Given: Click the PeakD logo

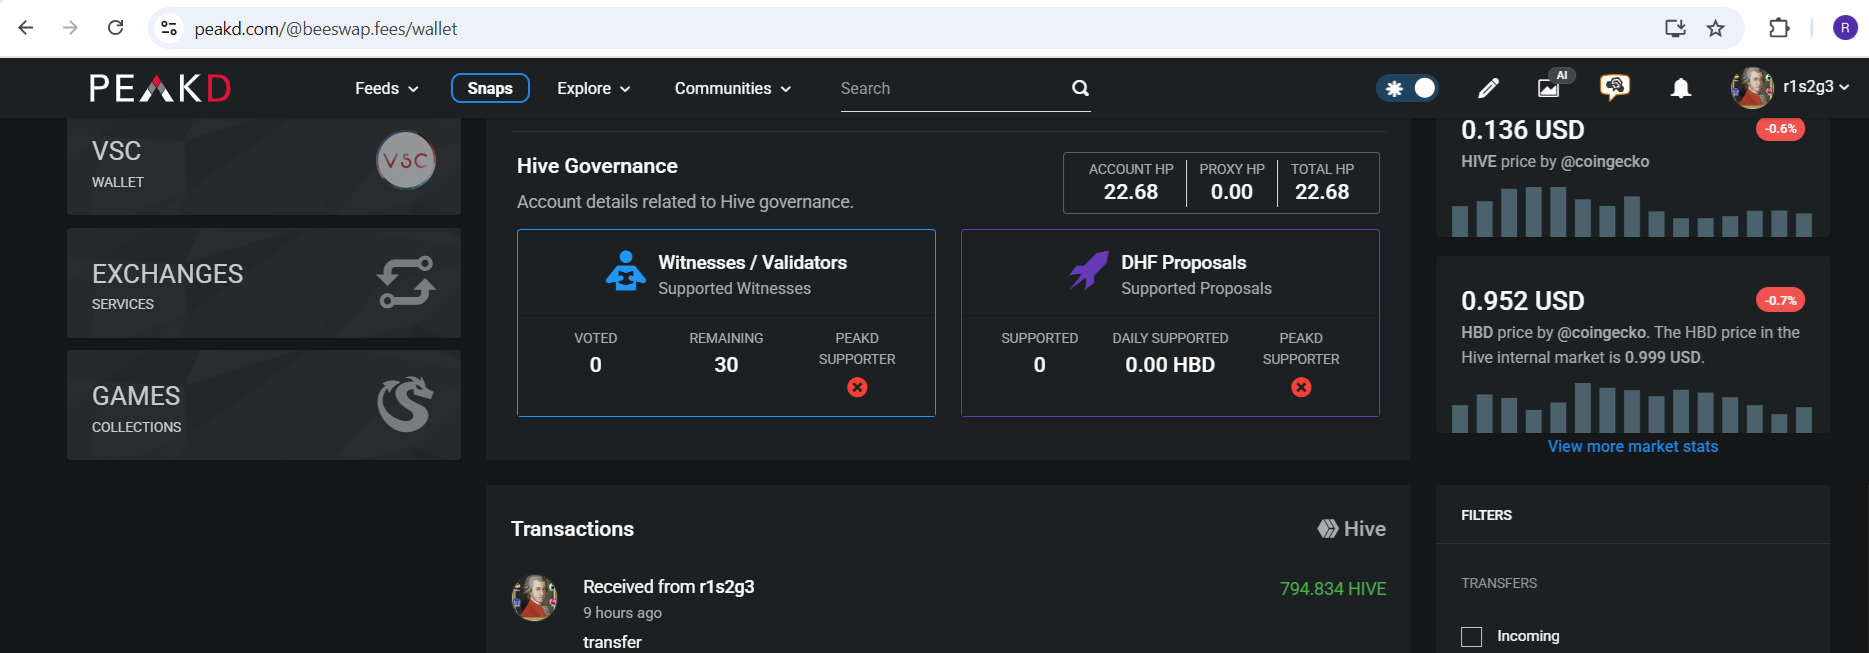Looking at the screenshot, I should point(160,88).
